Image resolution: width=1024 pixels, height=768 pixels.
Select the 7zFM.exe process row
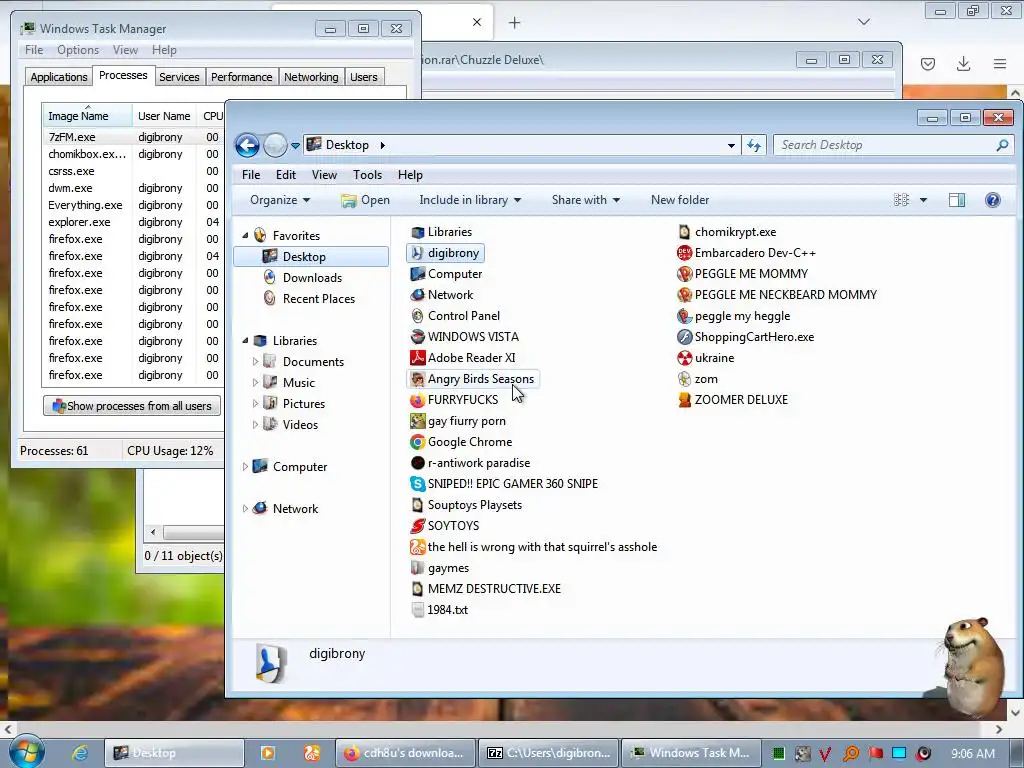coord(133,137)
